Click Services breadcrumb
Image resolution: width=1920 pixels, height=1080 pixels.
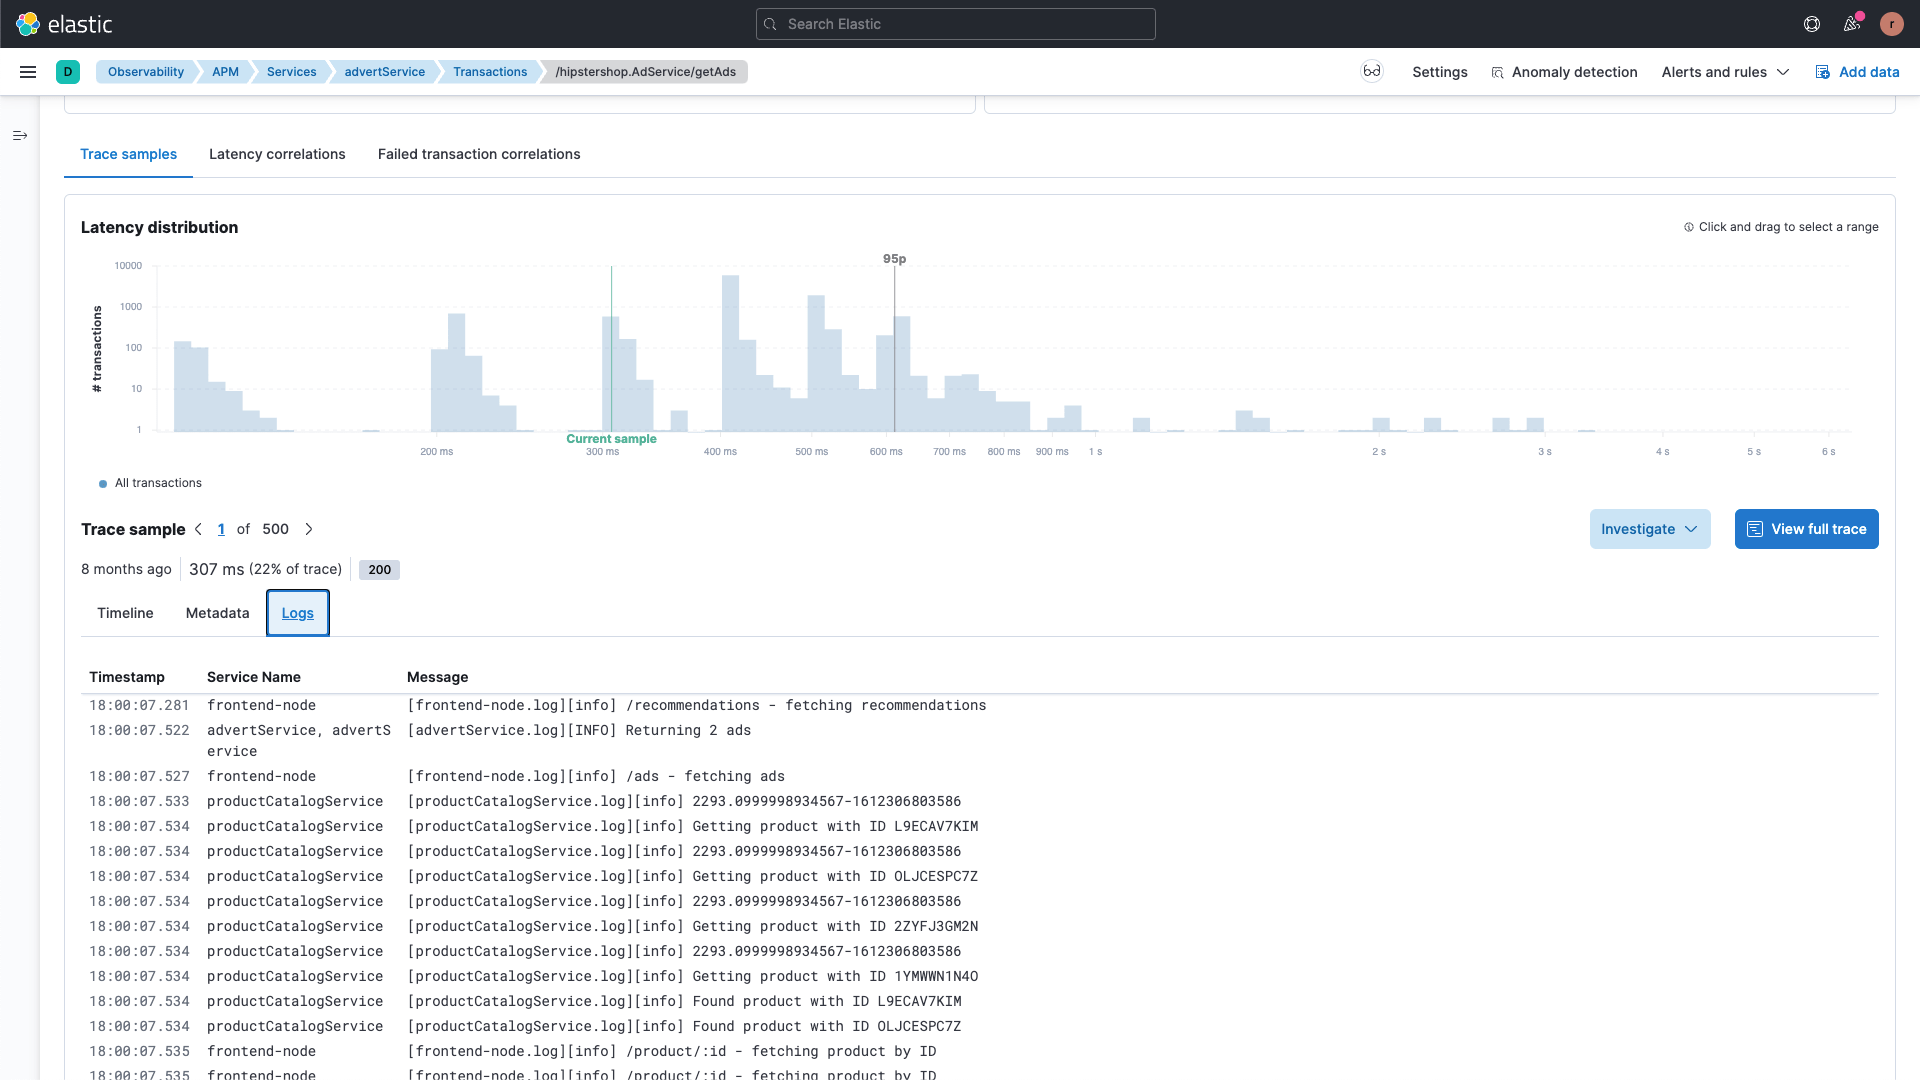[291, 72]
